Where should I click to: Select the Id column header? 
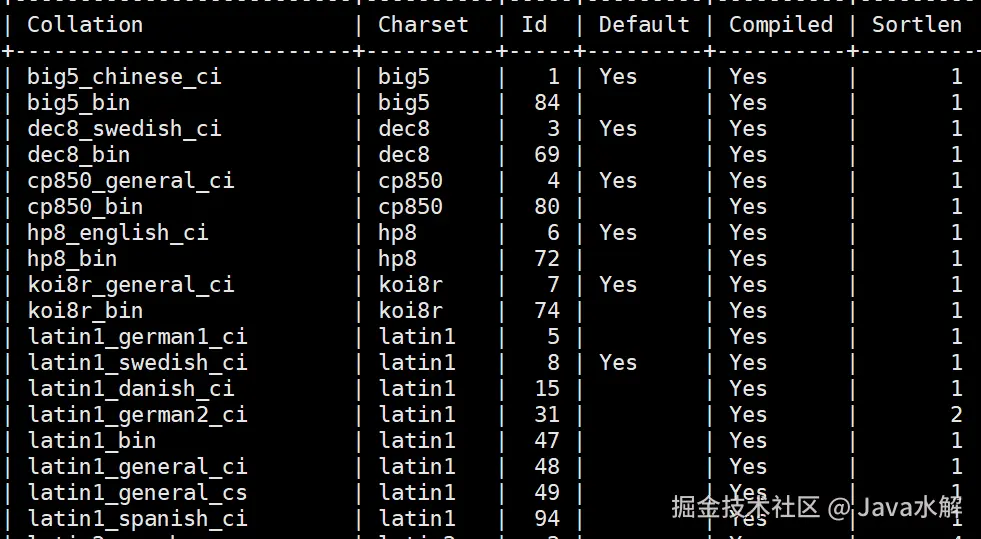click(x=535, y=24)
